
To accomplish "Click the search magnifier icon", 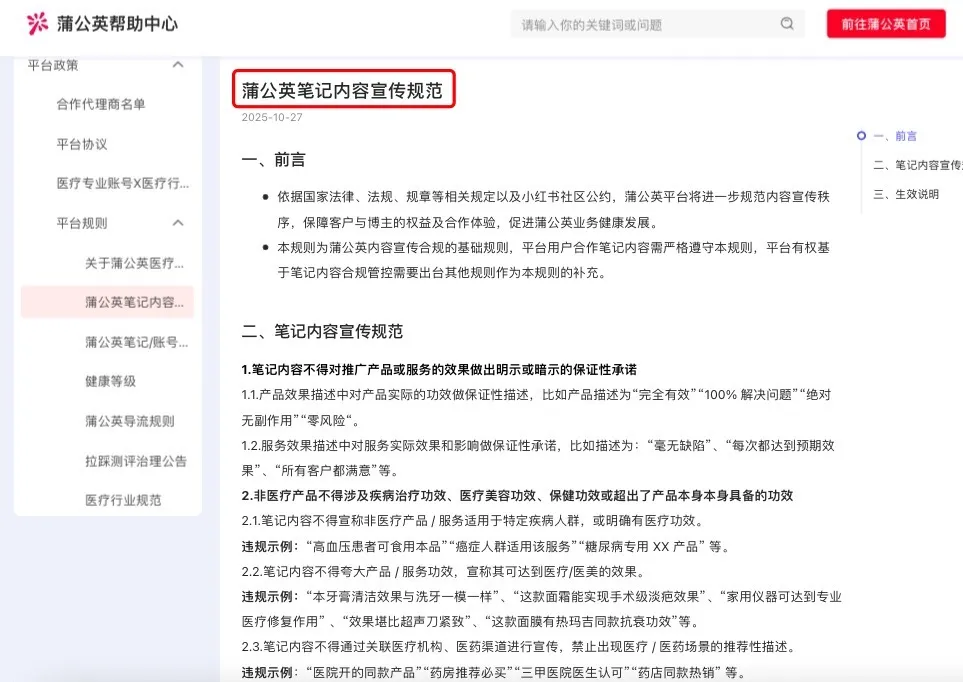I will (x=787, y=24).
